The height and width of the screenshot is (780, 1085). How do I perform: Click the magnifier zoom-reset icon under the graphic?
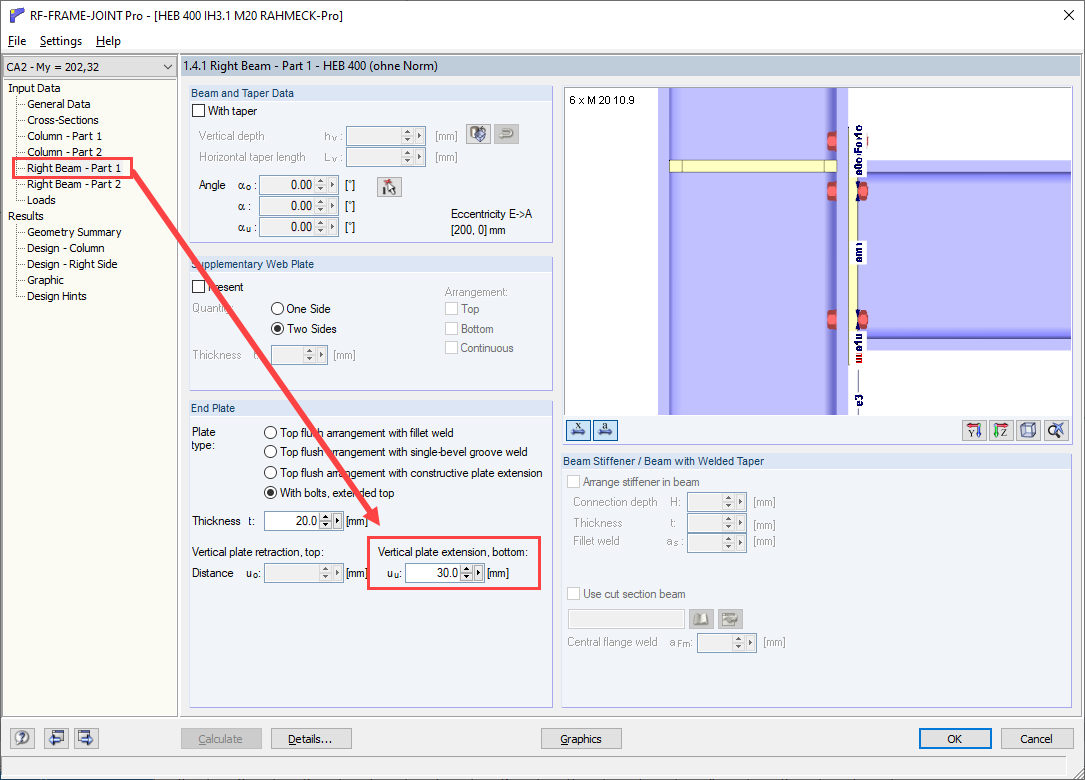tap(1055, 430)
